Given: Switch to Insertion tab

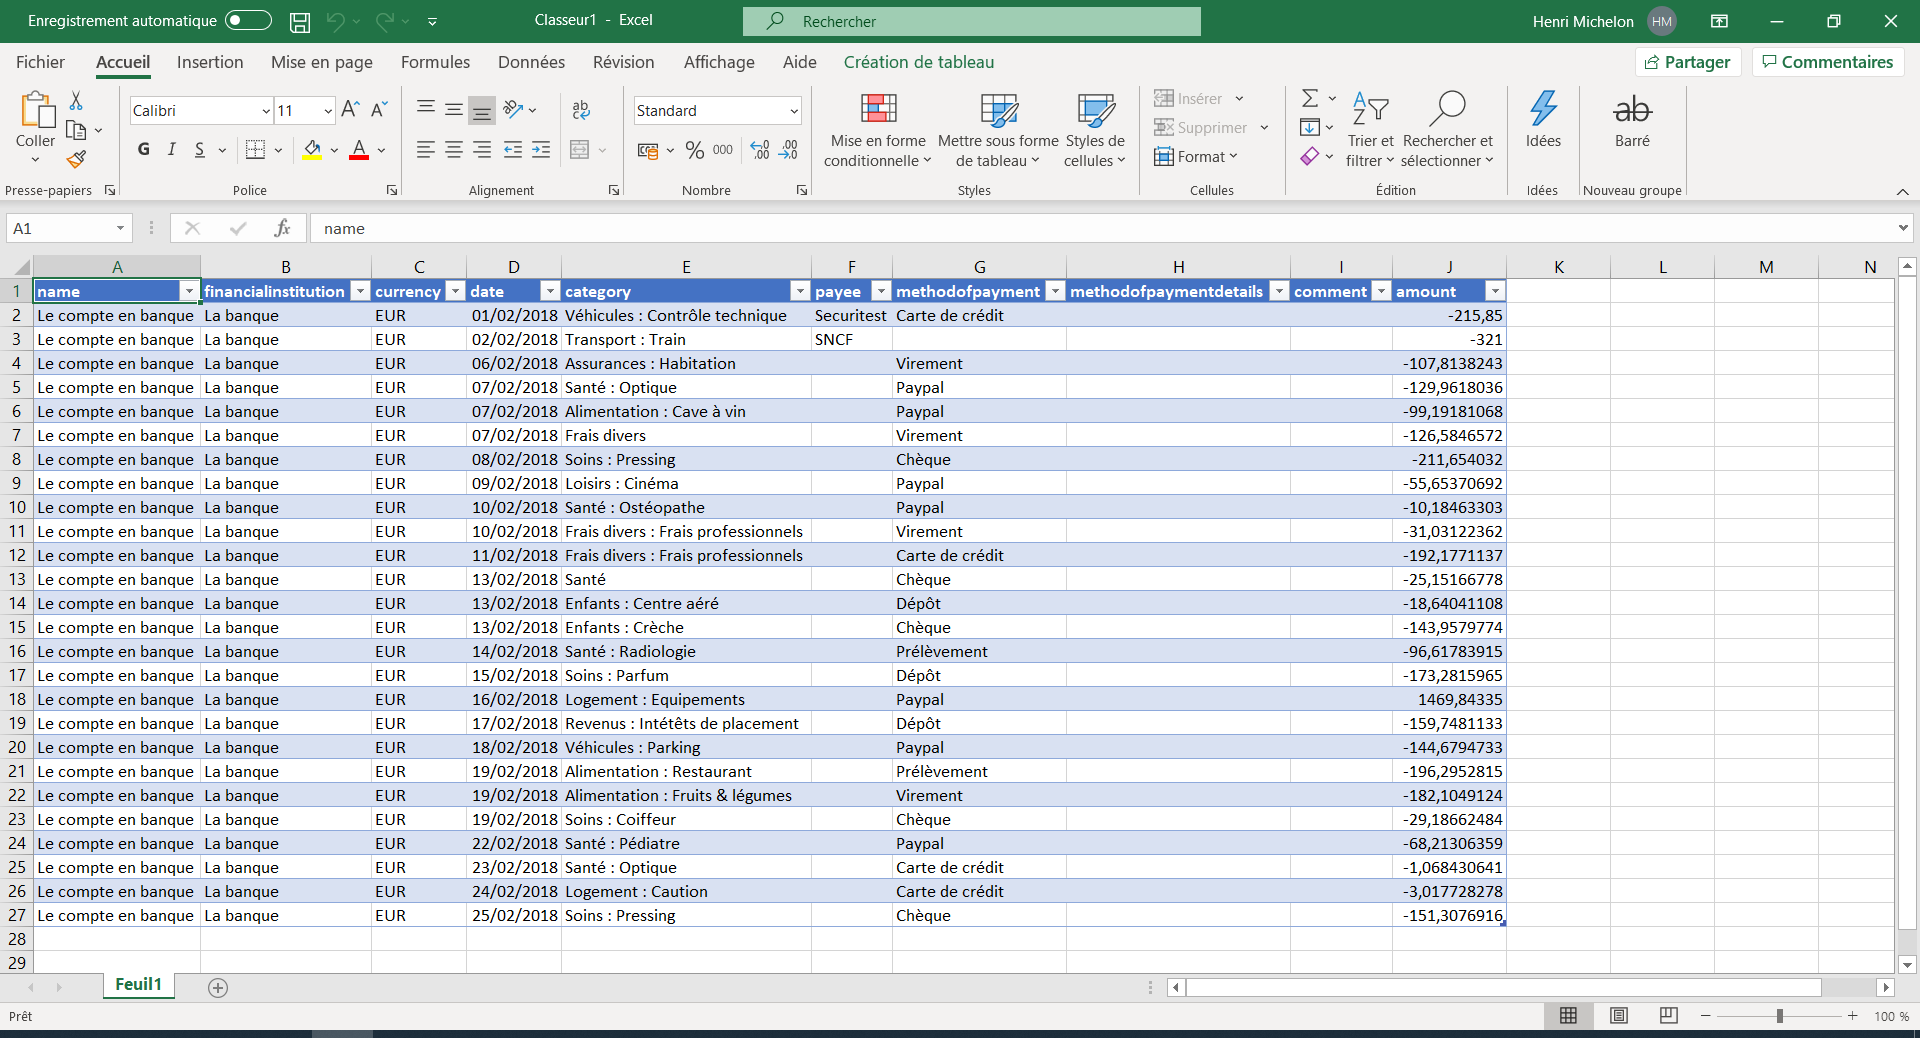Looking at the screenshot, I should 210,62.
